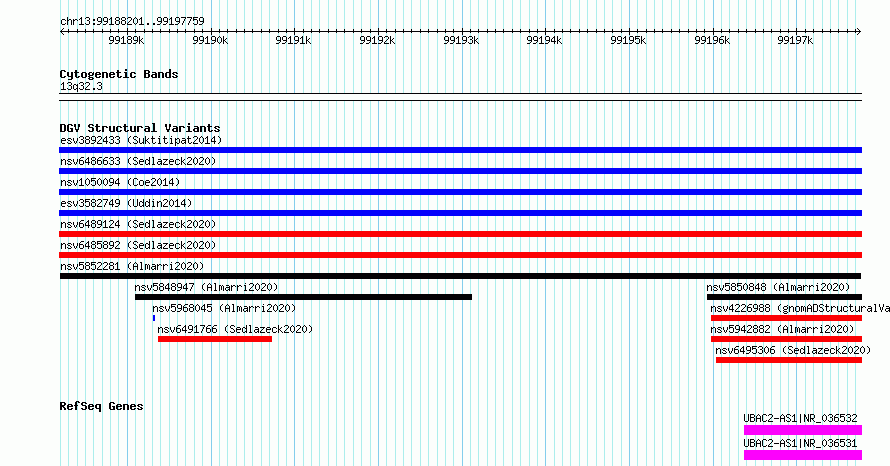Select the magenta bar under UBAC2-AS1|NR_036532
This screenshot has width=890, height=466.
[803, 430]
